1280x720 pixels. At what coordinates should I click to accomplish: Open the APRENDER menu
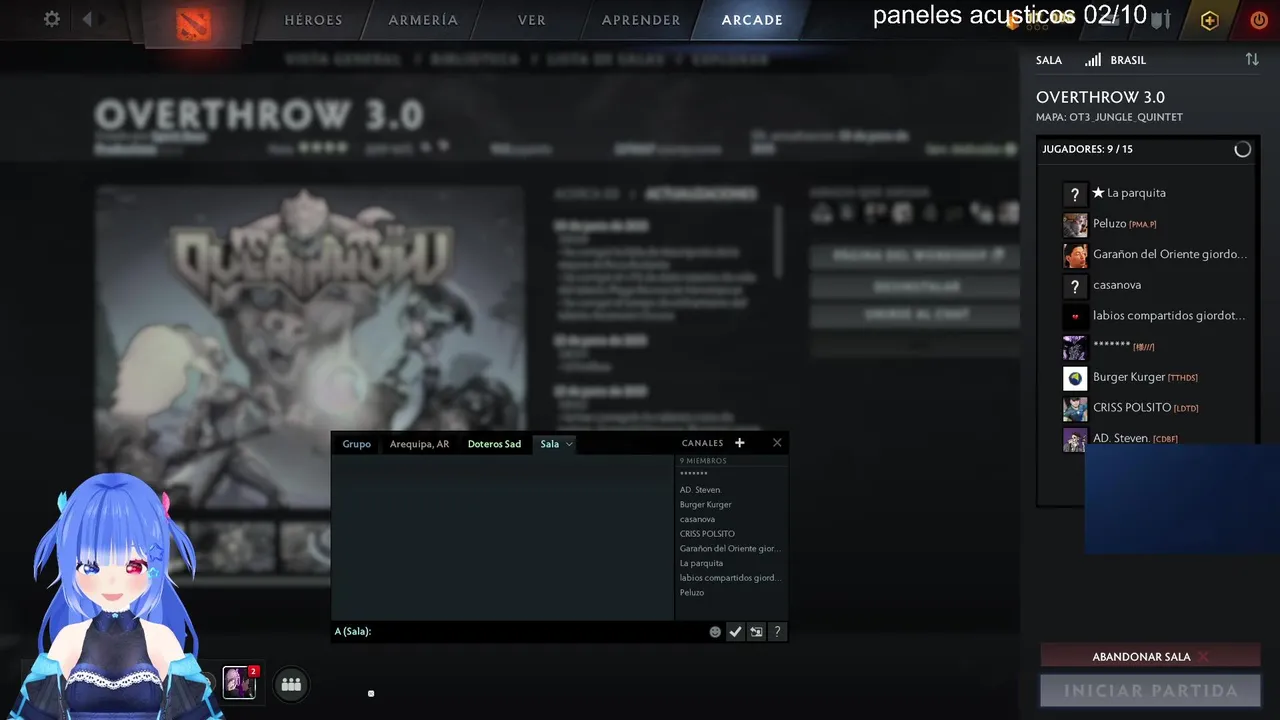(x=641, y=20)
